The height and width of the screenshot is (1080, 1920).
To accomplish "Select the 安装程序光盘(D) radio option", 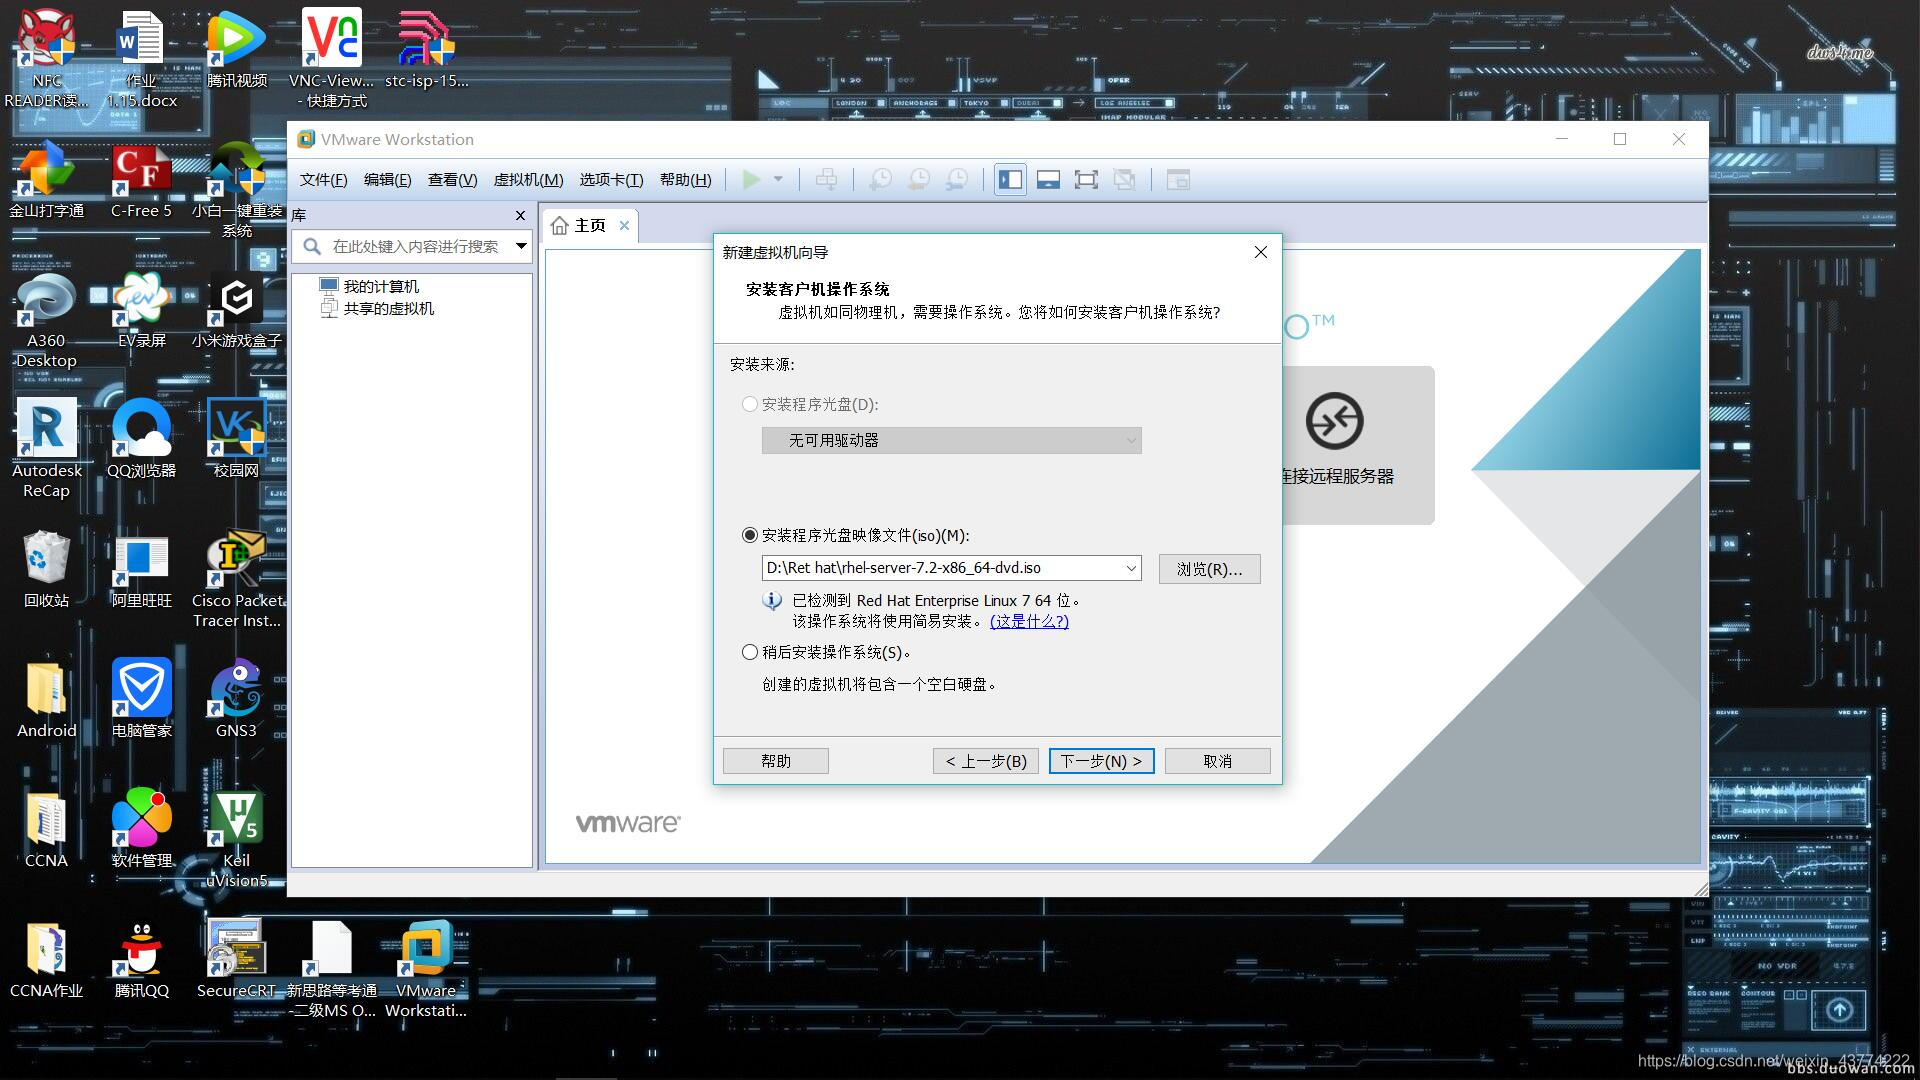I will tap(749, 404).
